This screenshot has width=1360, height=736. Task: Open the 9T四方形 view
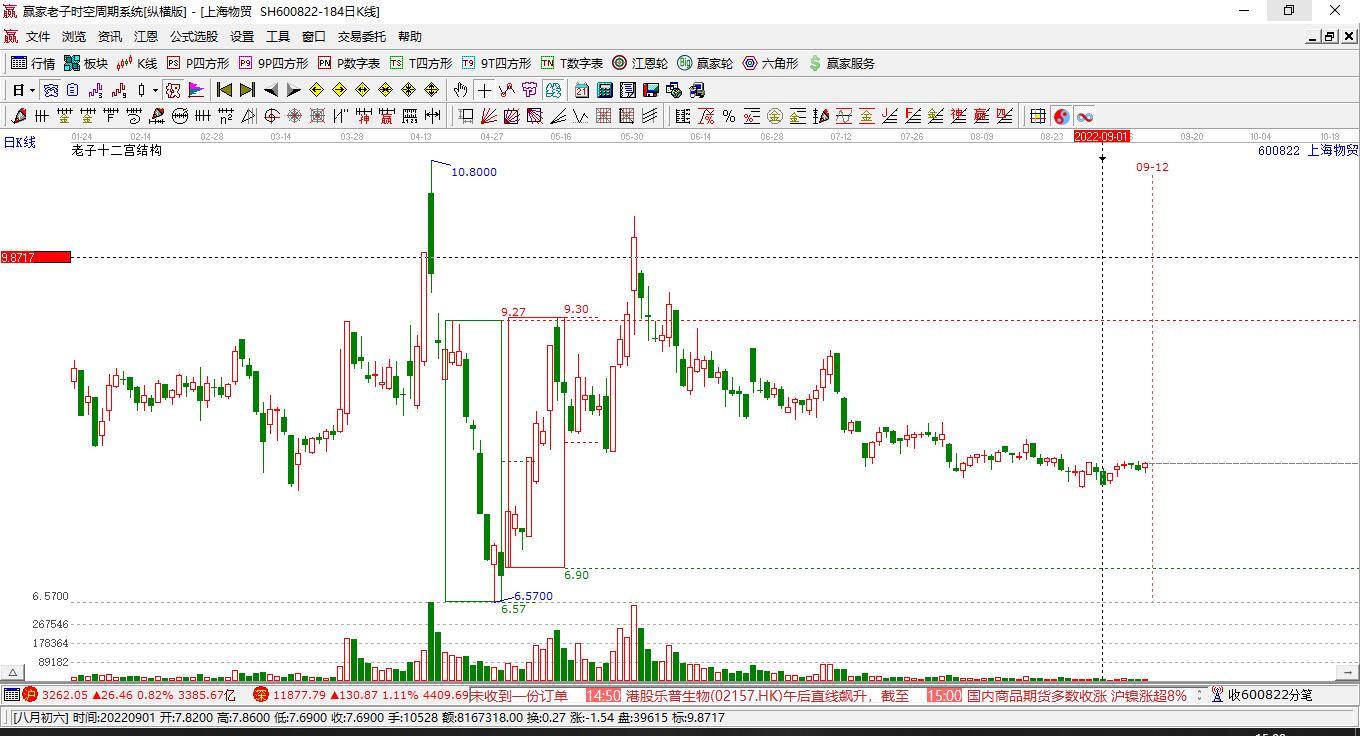click(x=497, y=63)
